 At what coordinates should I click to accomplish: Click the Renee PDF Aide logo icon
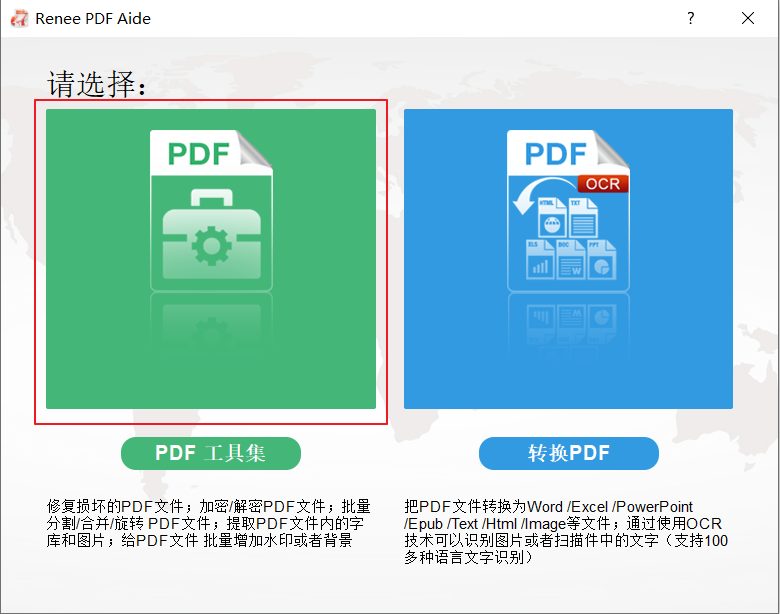coord(19,18)
